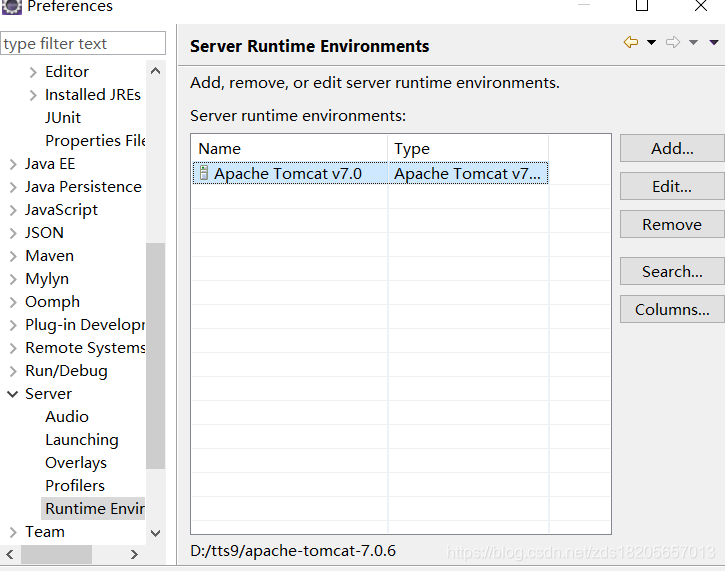Close the Preferences window

tap(701, 6)
